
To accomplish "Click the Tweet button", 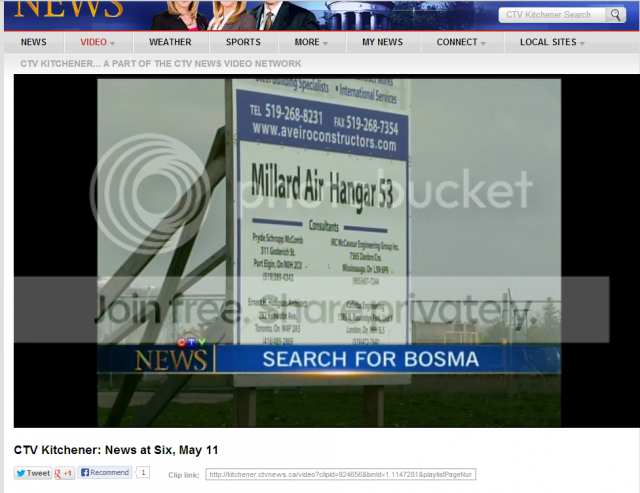I will tap(33, 473).
